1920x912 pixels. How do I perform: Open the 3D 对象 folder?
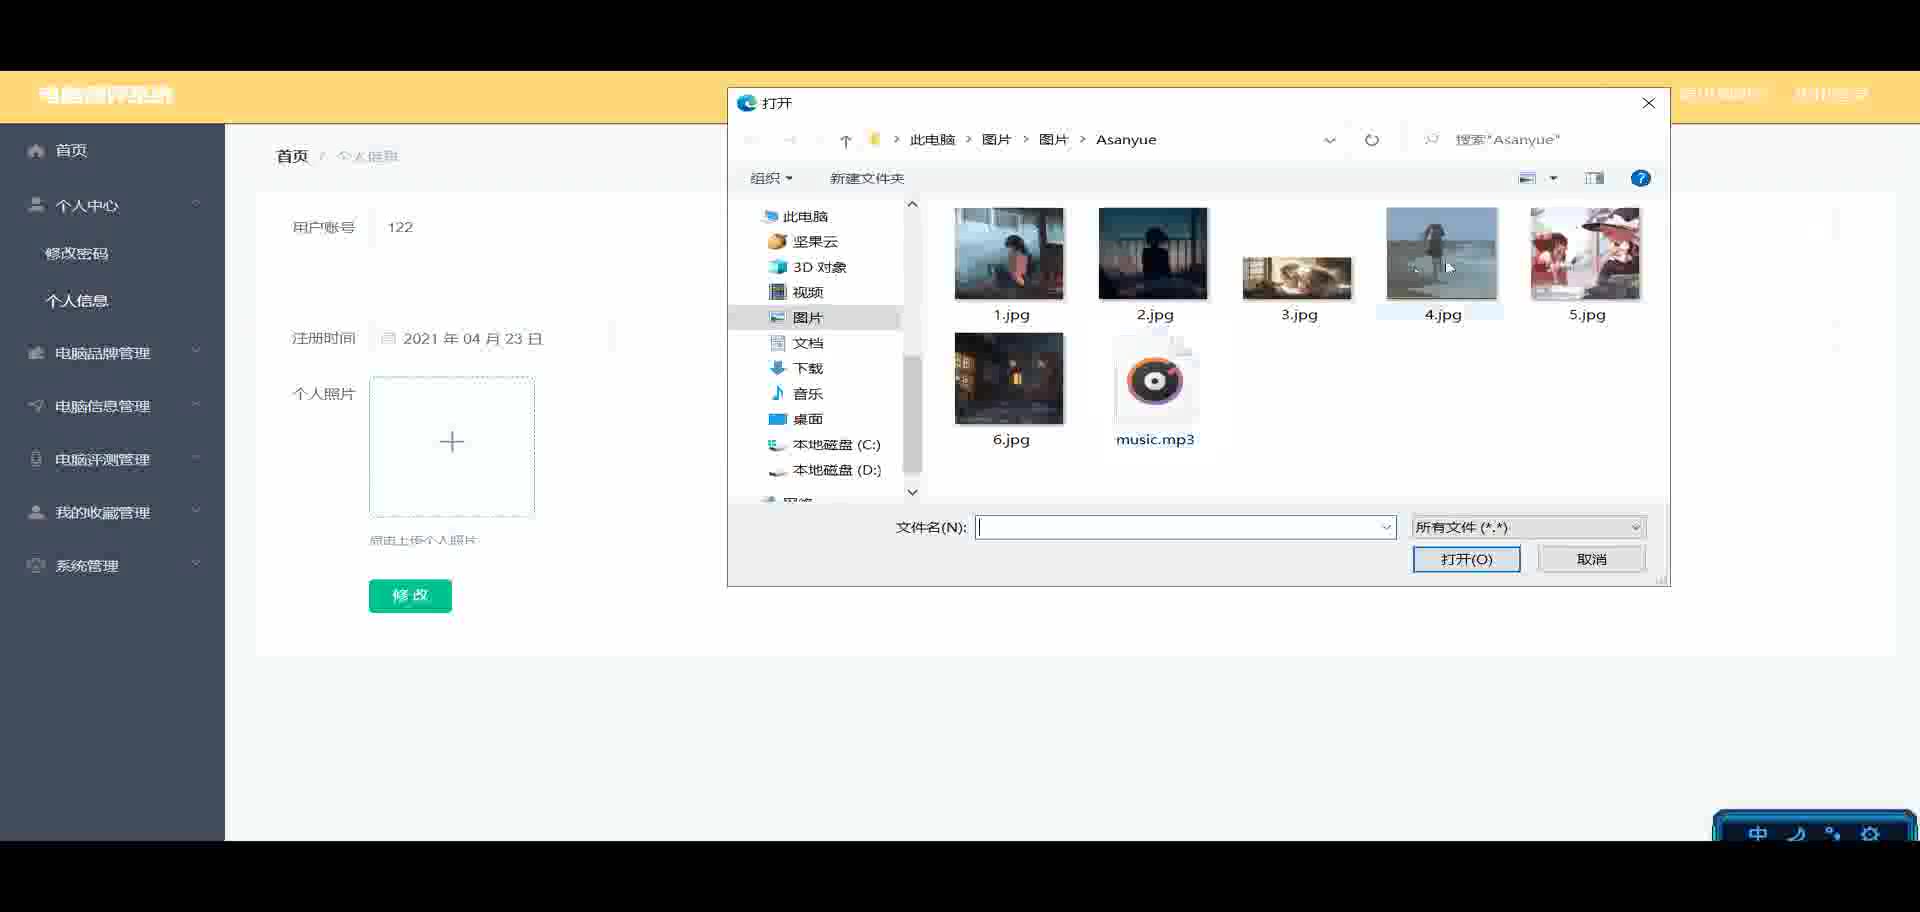(818, 267)
